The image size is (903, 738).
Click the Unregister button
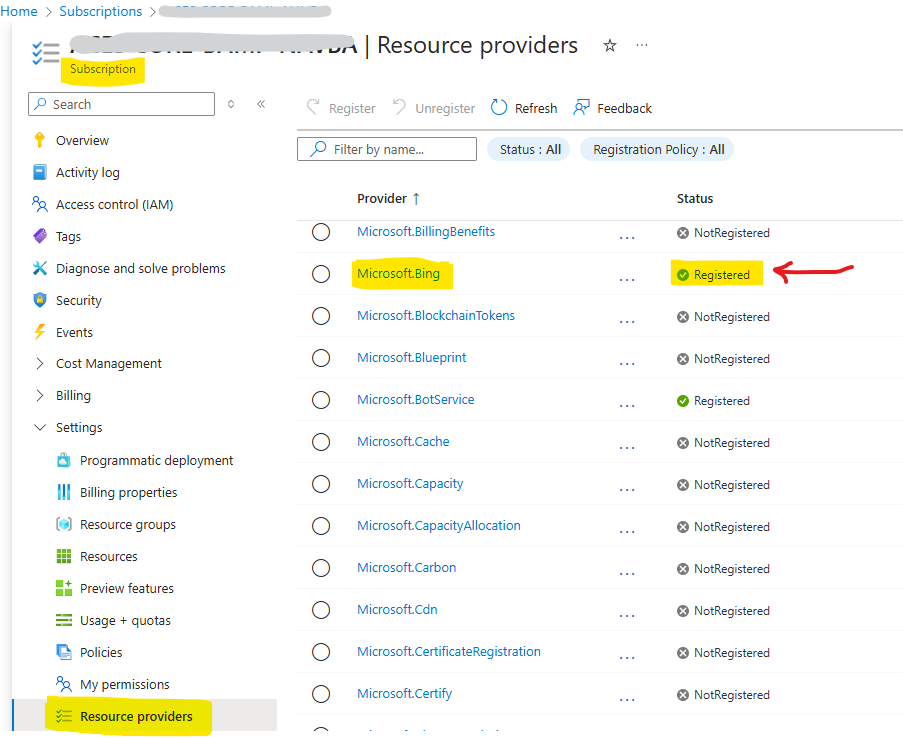tap(434, 108)
